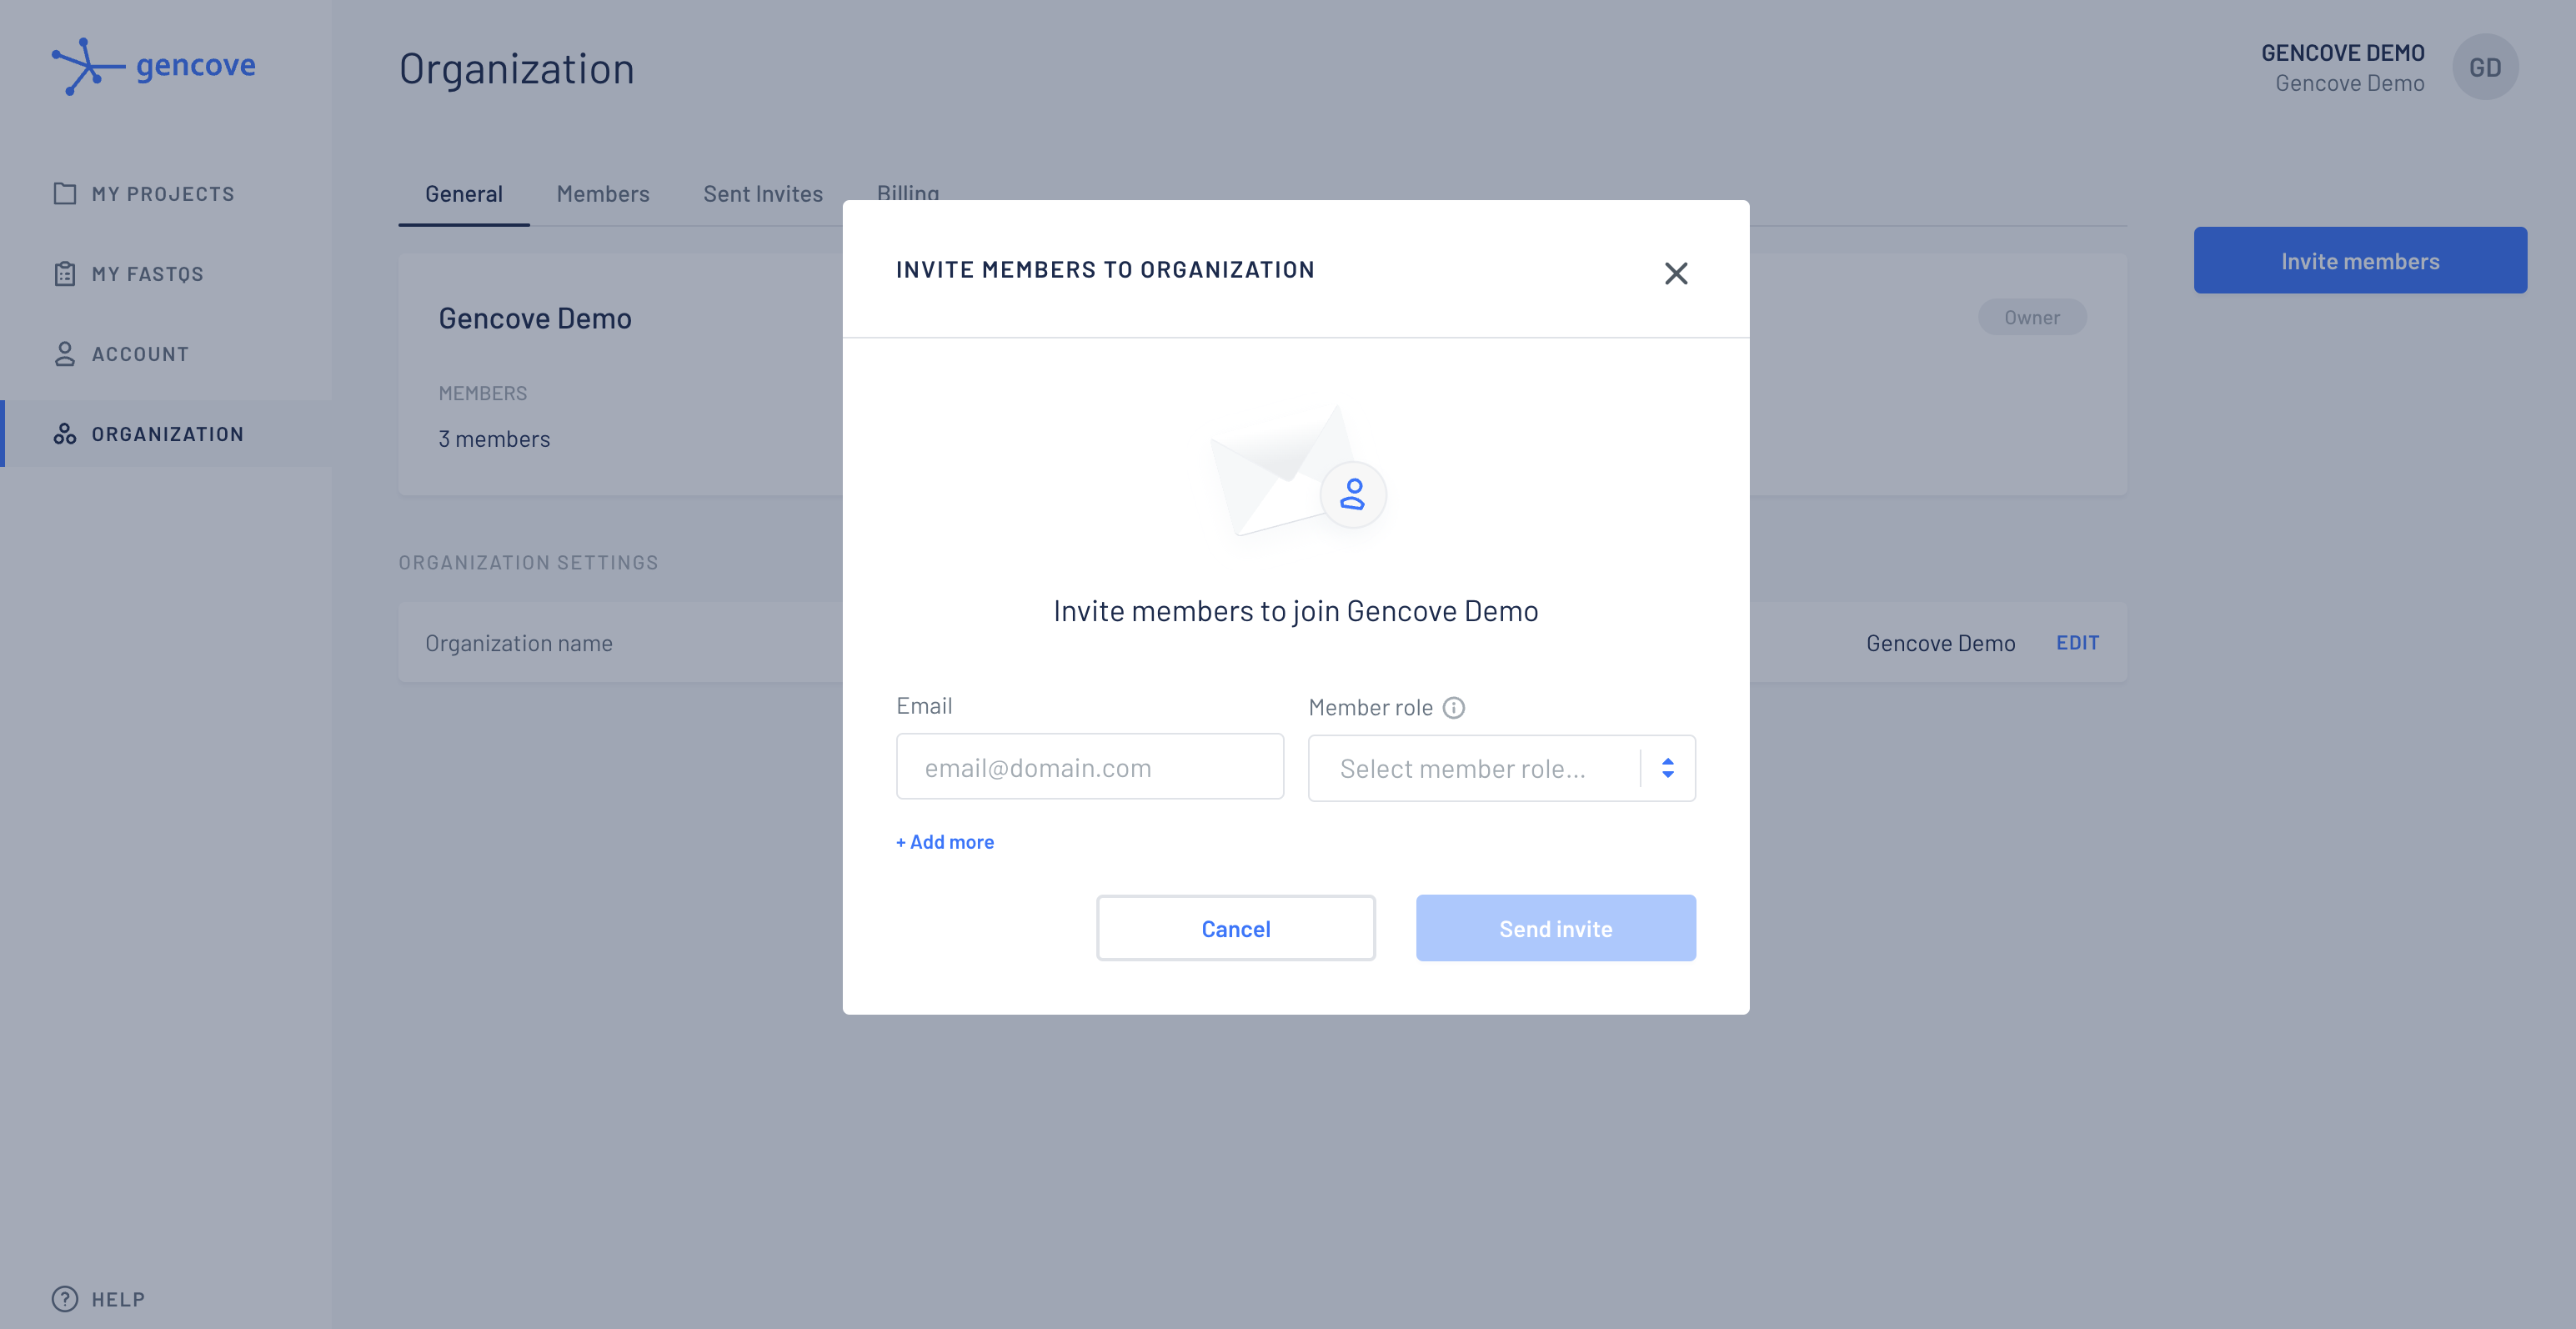The height and width of the screenshot is (1329, 2576).
Task: Go to My Projects in sidebar
Action: point(164,194)
